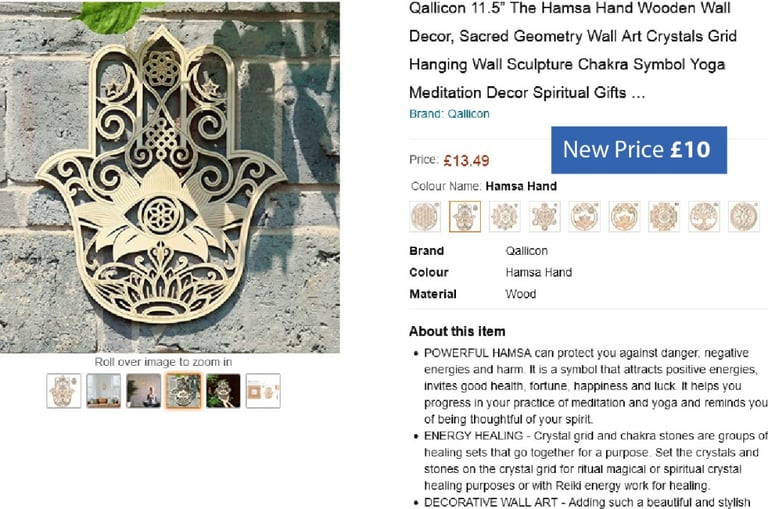
Task: Click the New Price £10 banner
Action: [639, 150]
